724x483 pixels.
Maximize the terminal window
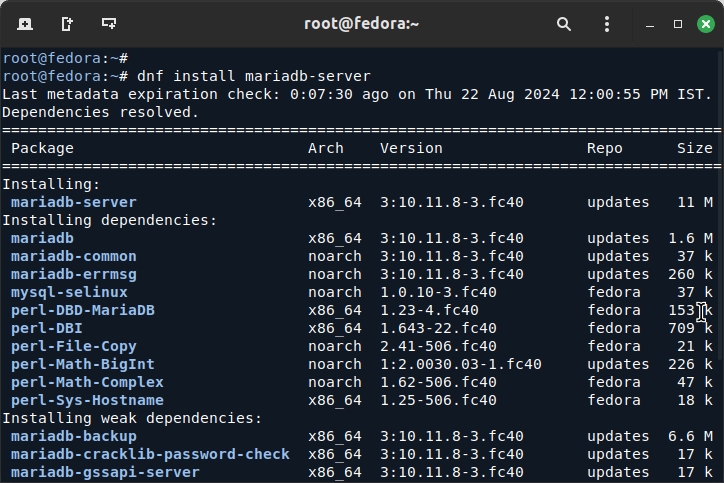tap(678, 24)
